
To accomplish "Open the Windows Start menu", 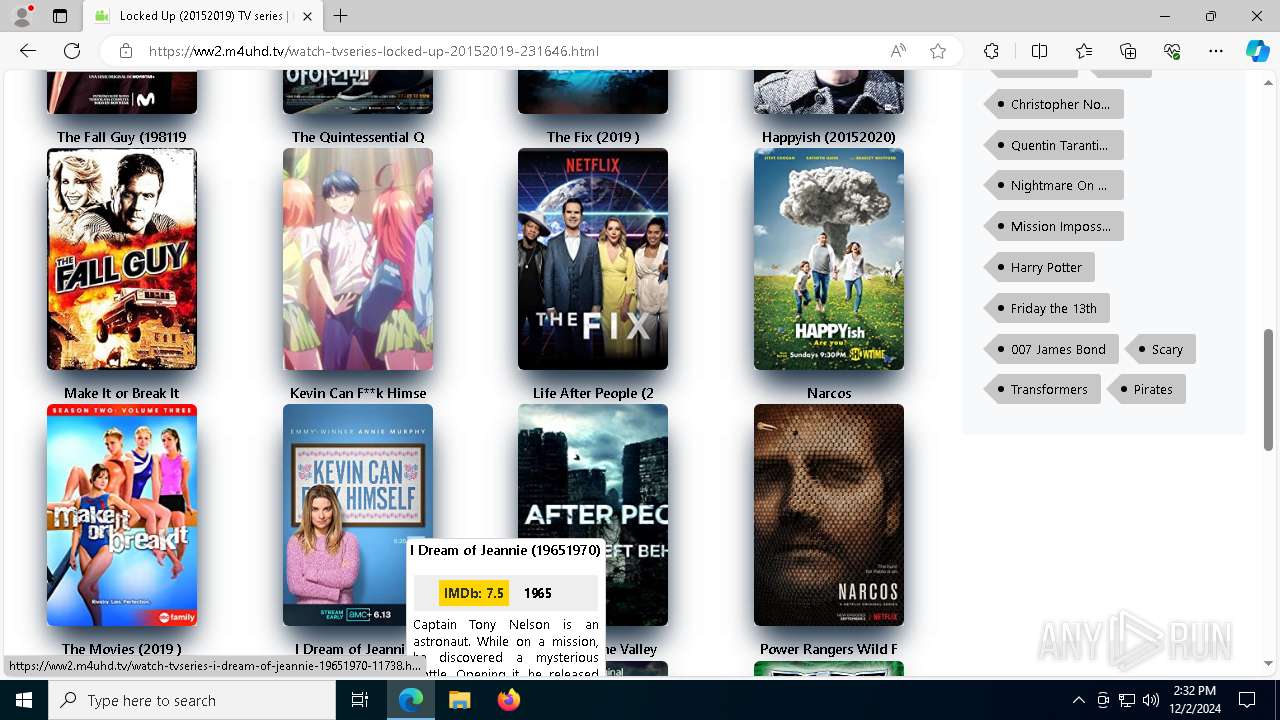I will coord(24,700).
